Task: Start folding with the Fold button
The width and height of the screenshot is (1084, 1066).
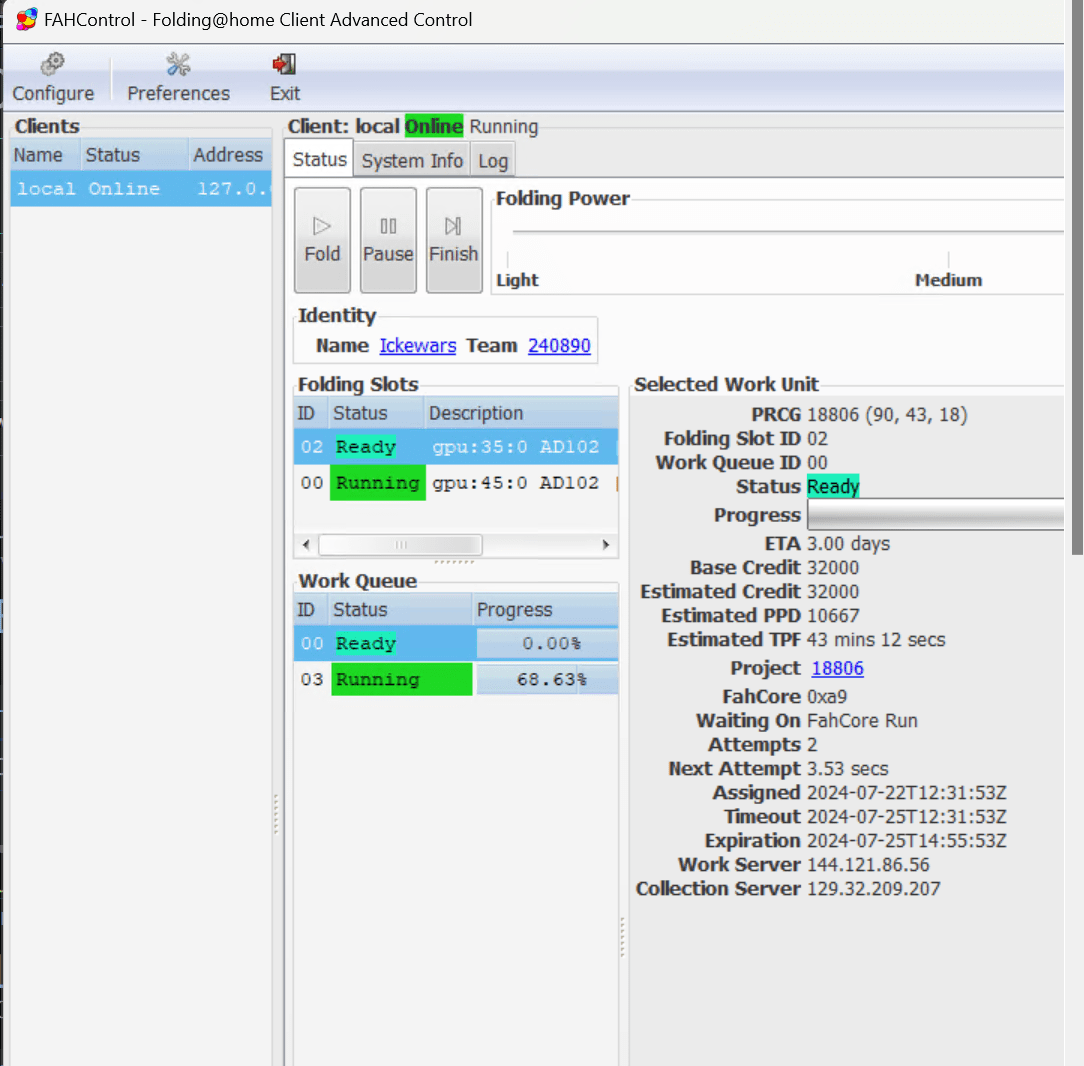Action: click(x=322, y=240)
